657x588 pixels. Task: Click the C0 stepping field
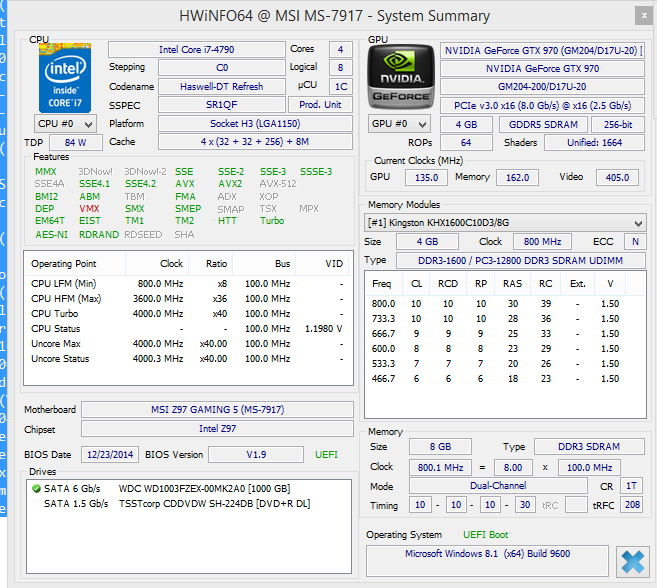(x=222, y=67)
